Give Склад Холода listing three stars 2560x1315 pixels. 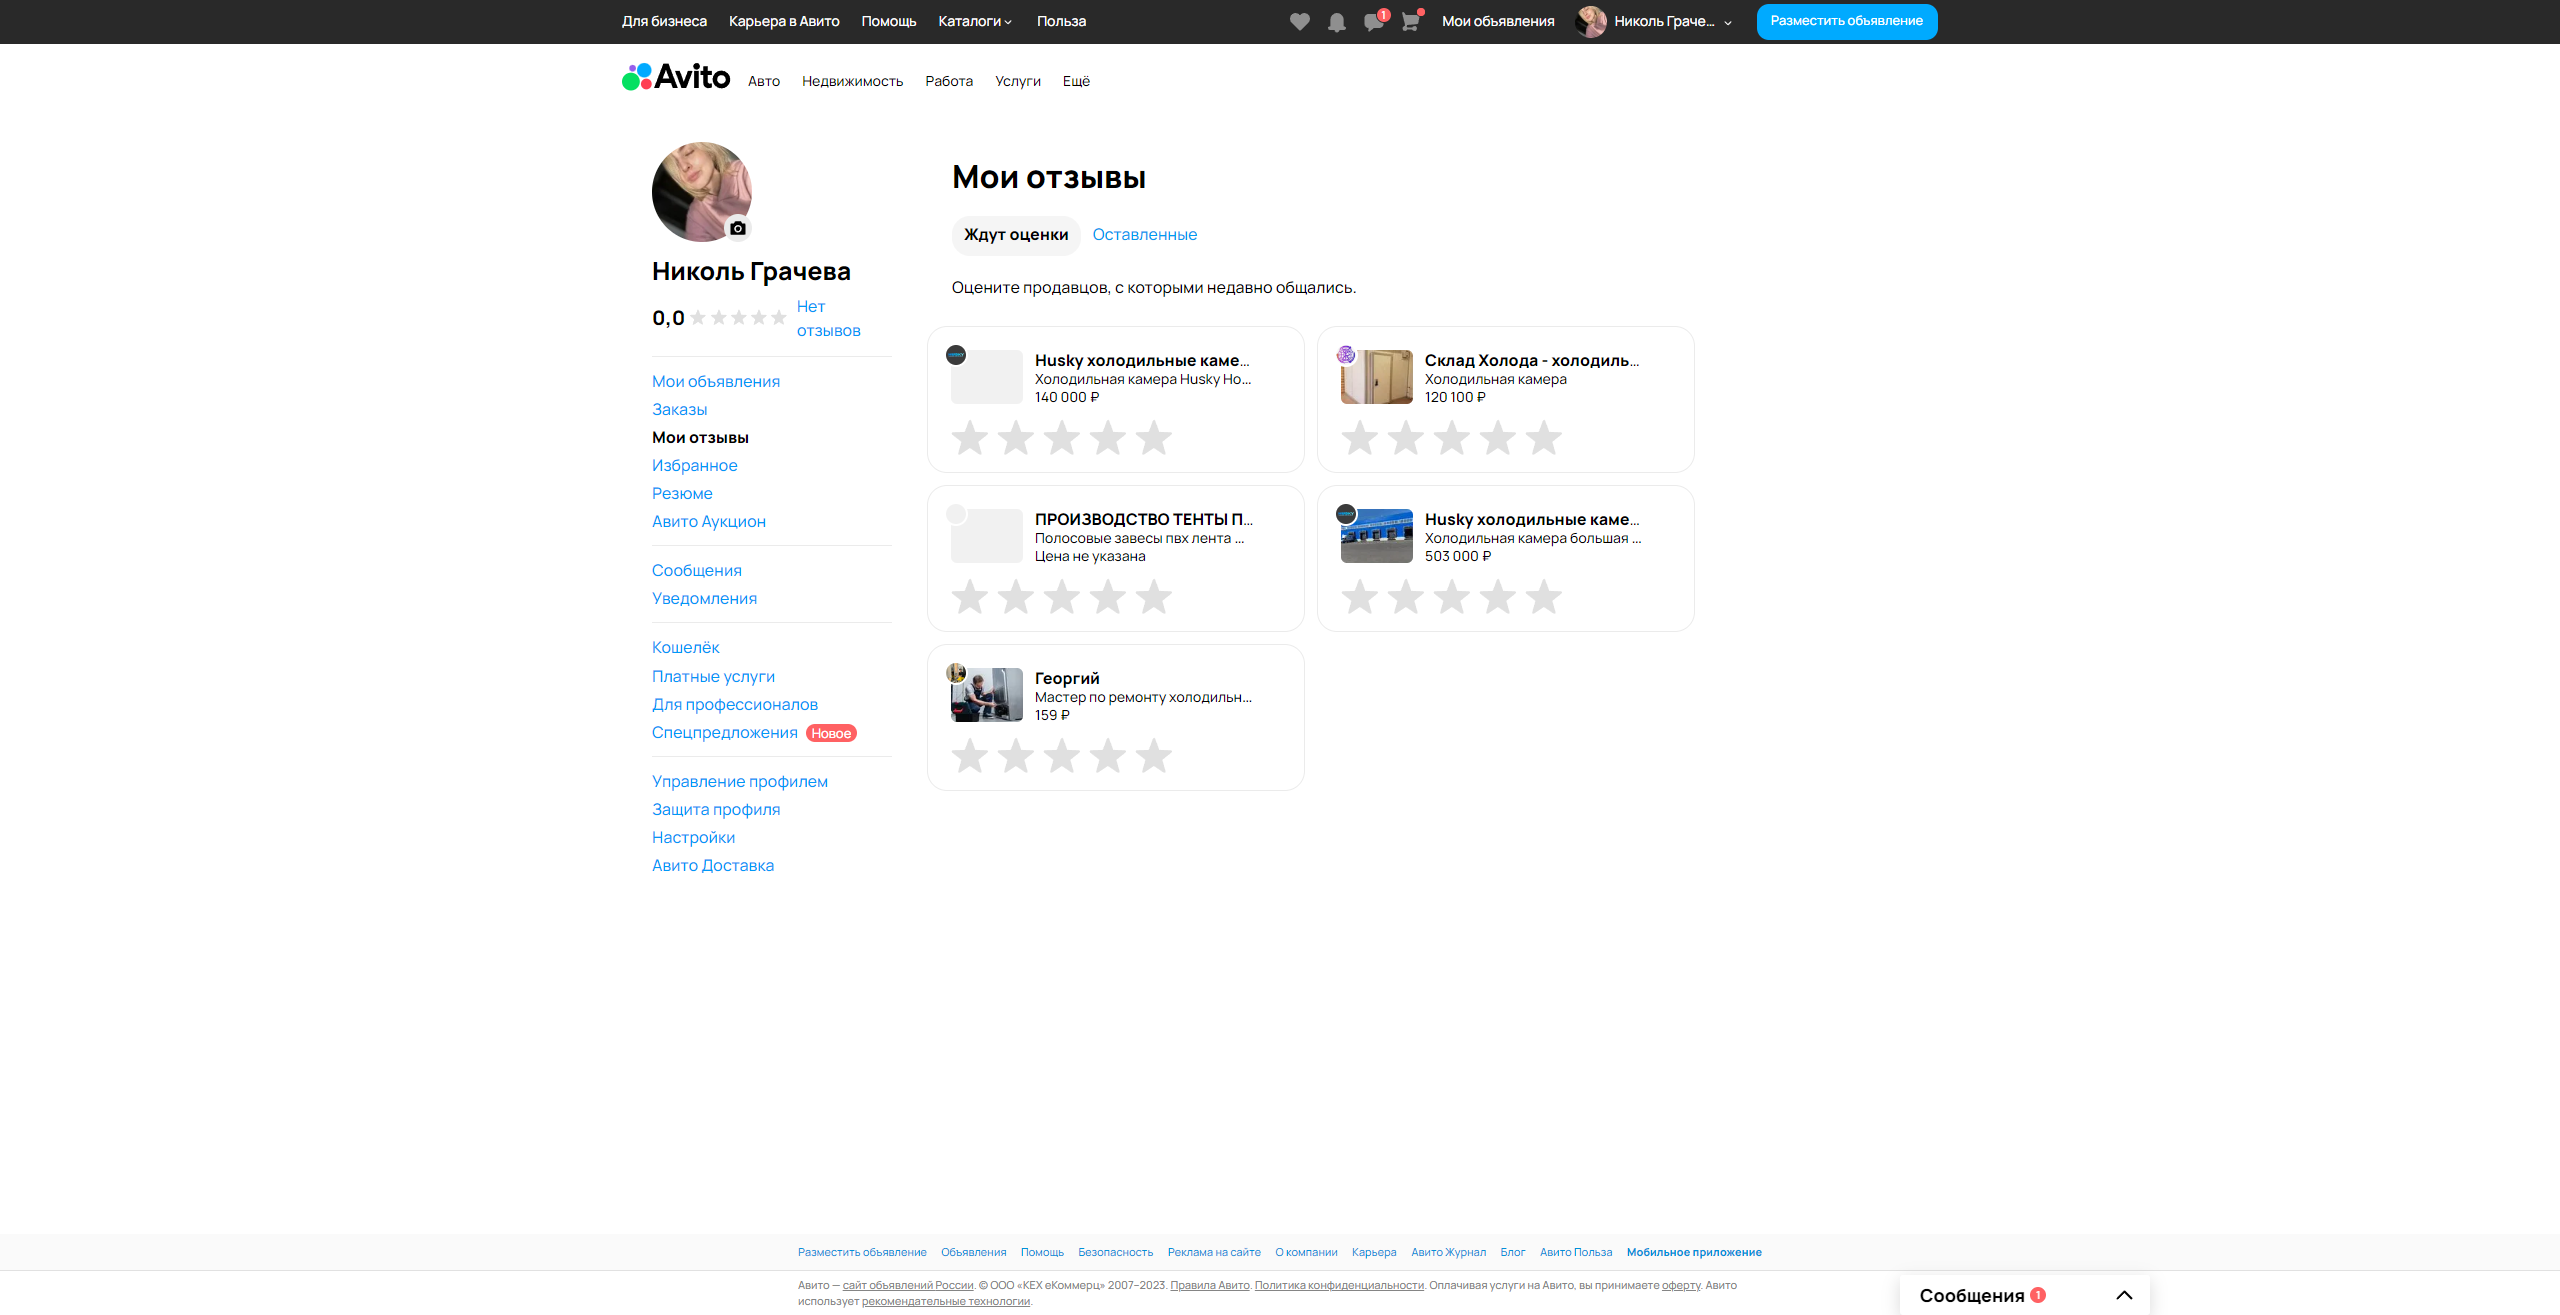[1452, 438]
